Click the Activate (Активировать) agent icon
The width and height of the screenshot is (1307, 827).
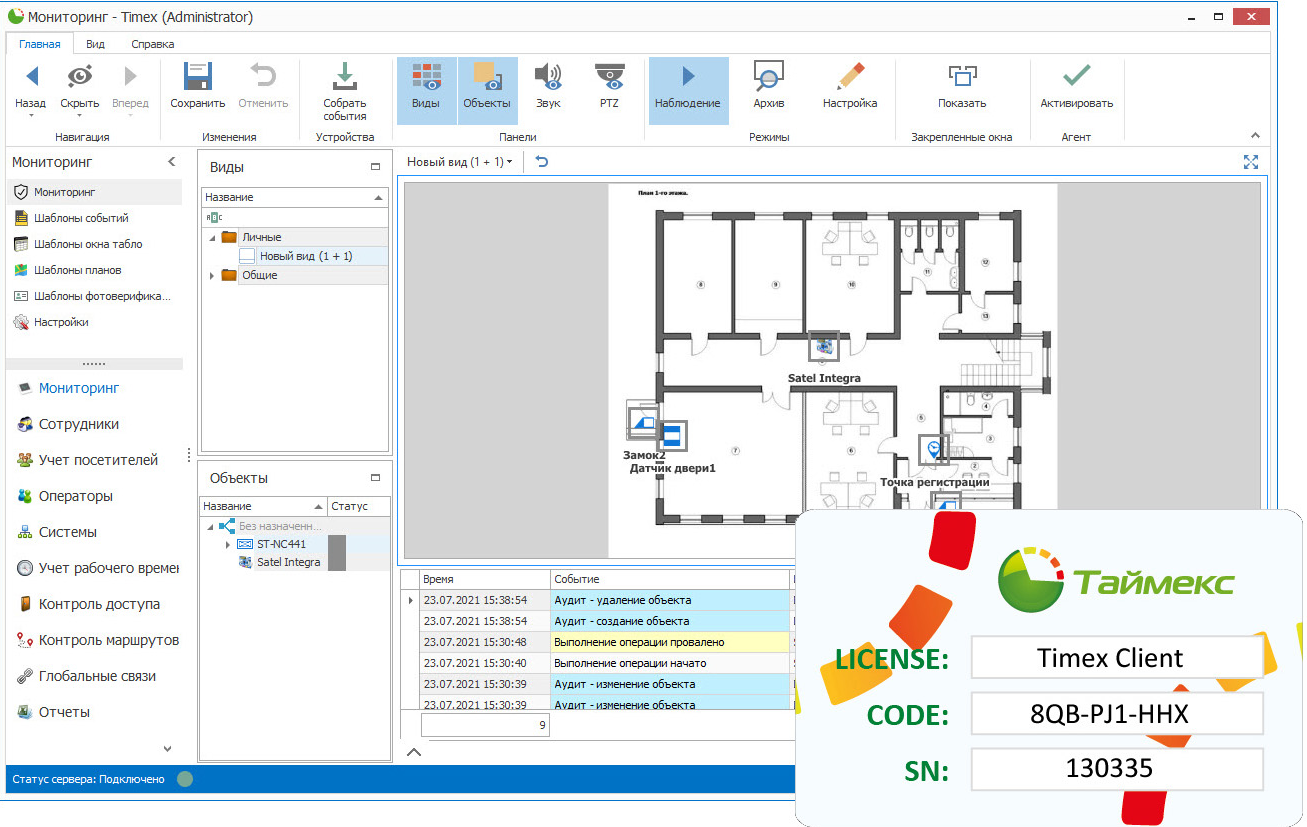pyautogui.click(x=1076, y=78)
